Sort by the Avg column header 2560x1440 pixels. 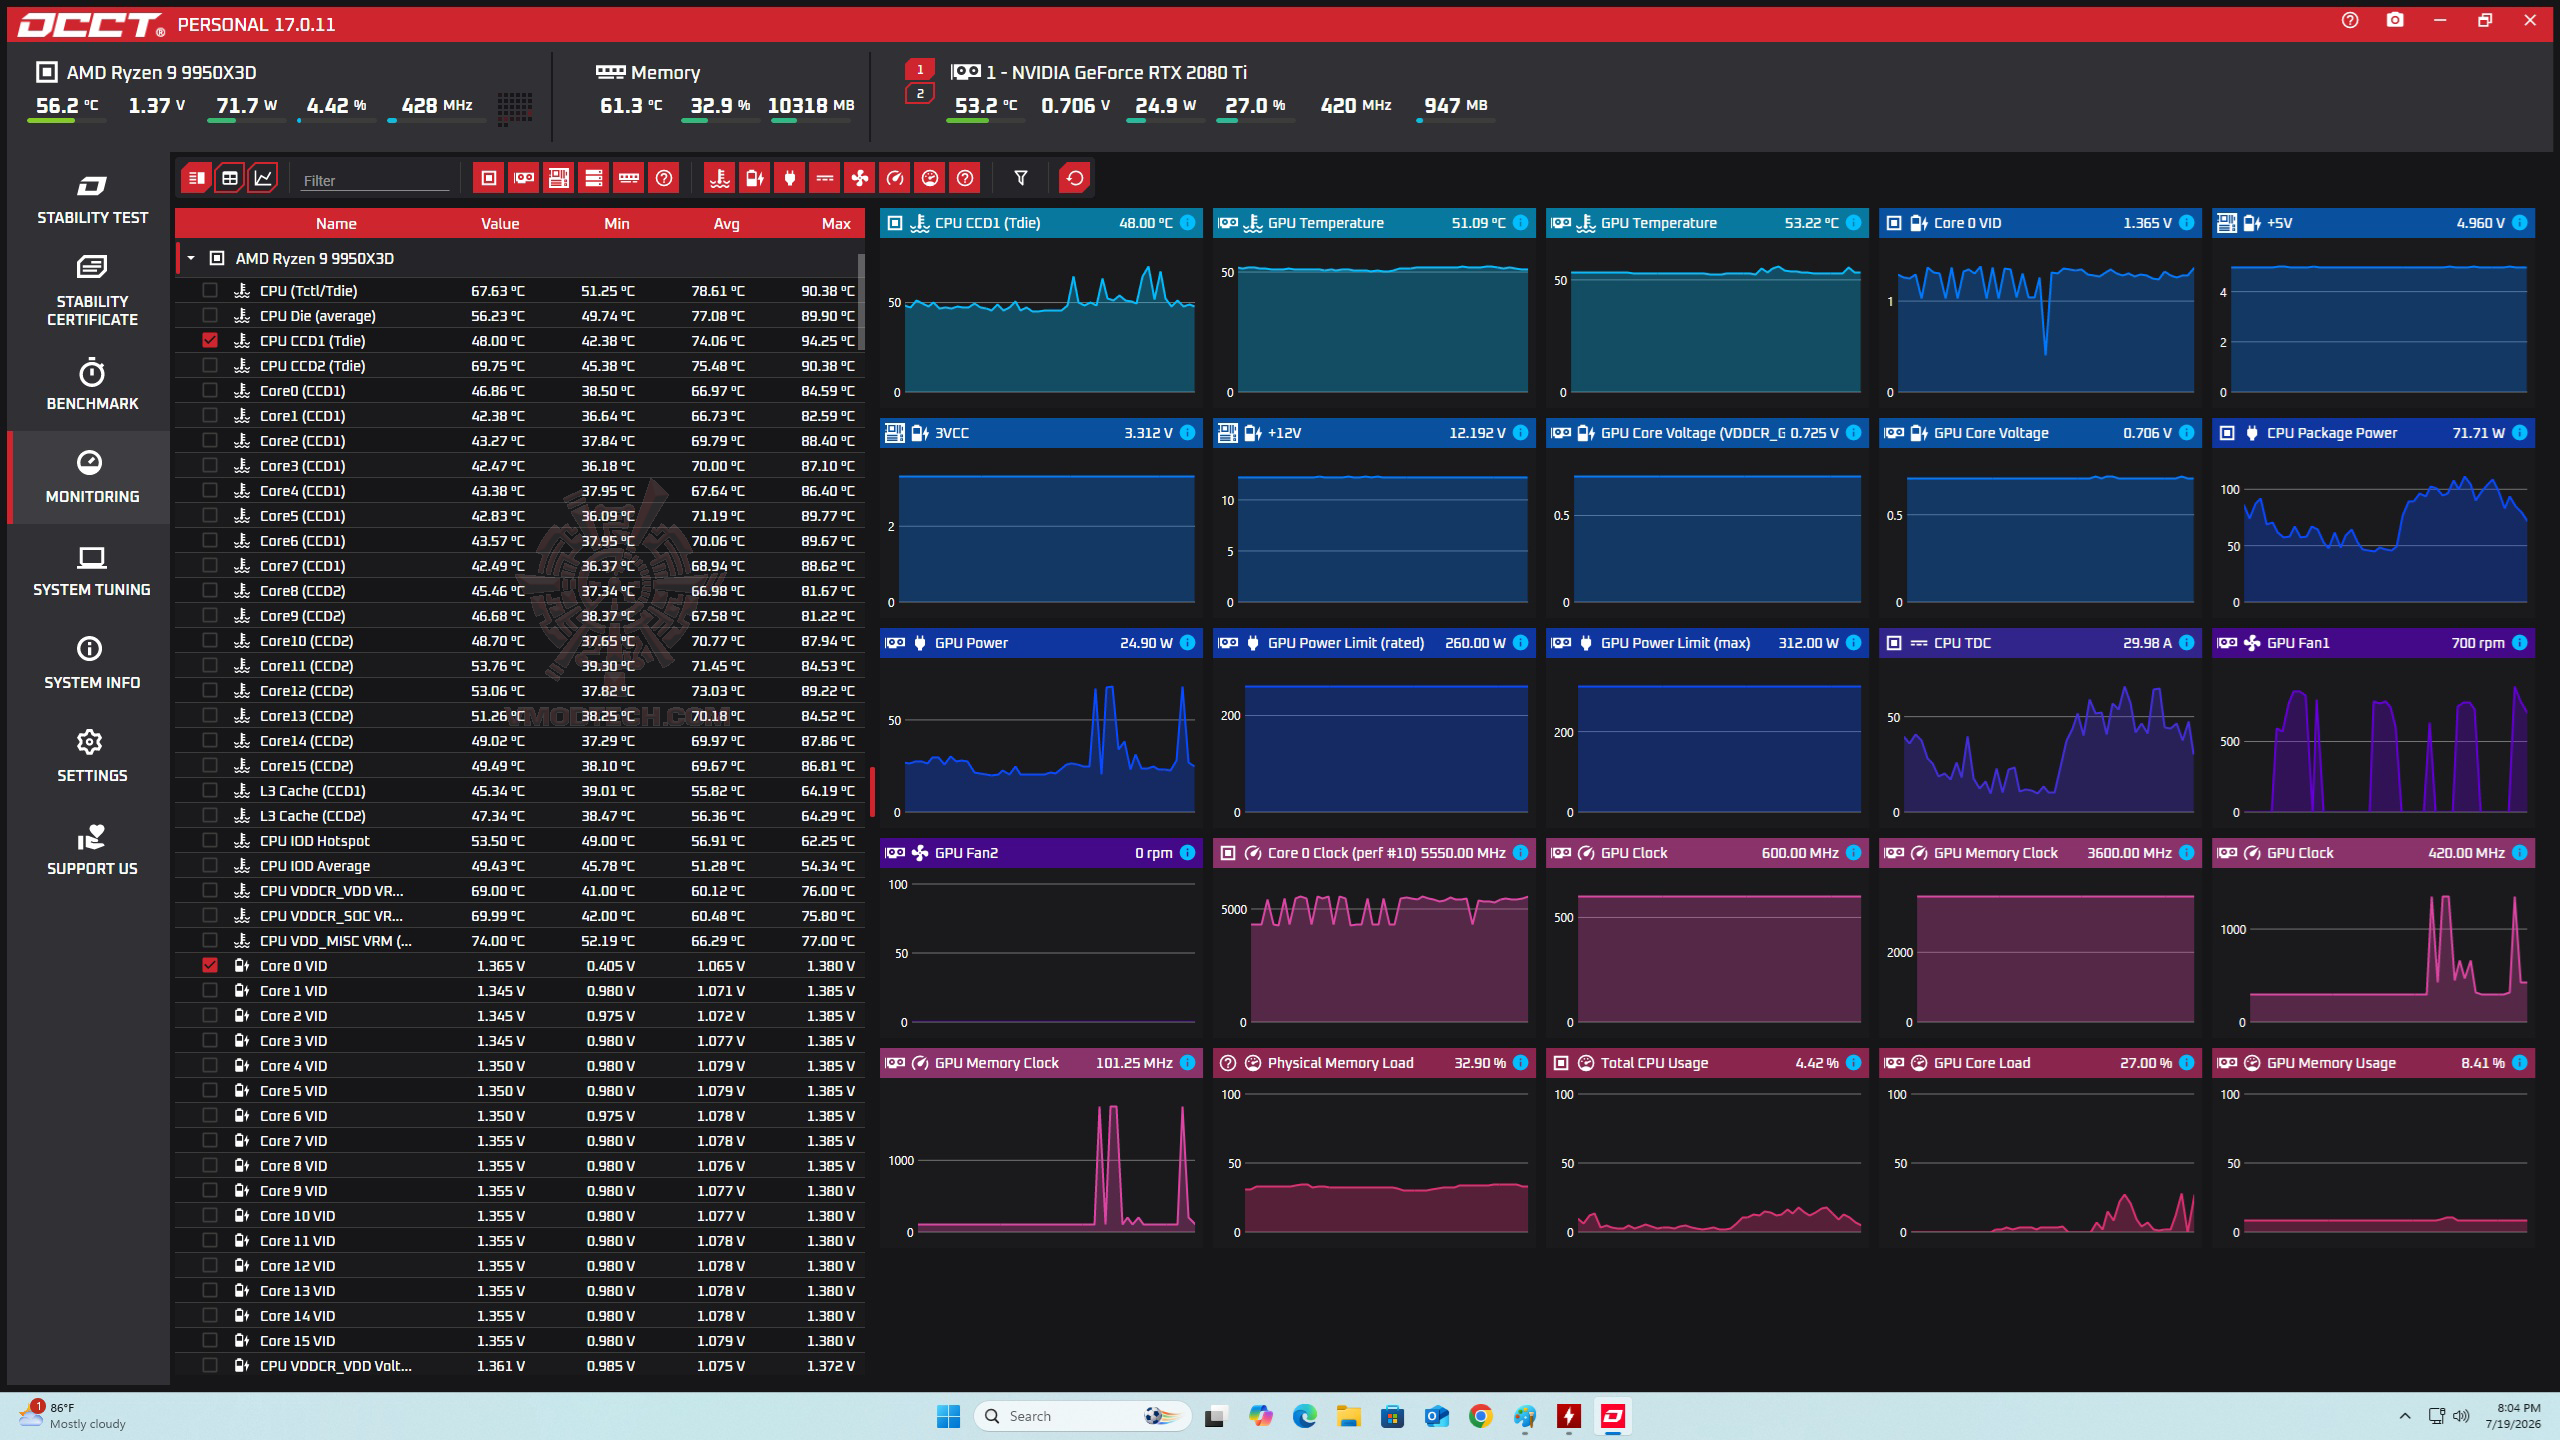point(726,223)
